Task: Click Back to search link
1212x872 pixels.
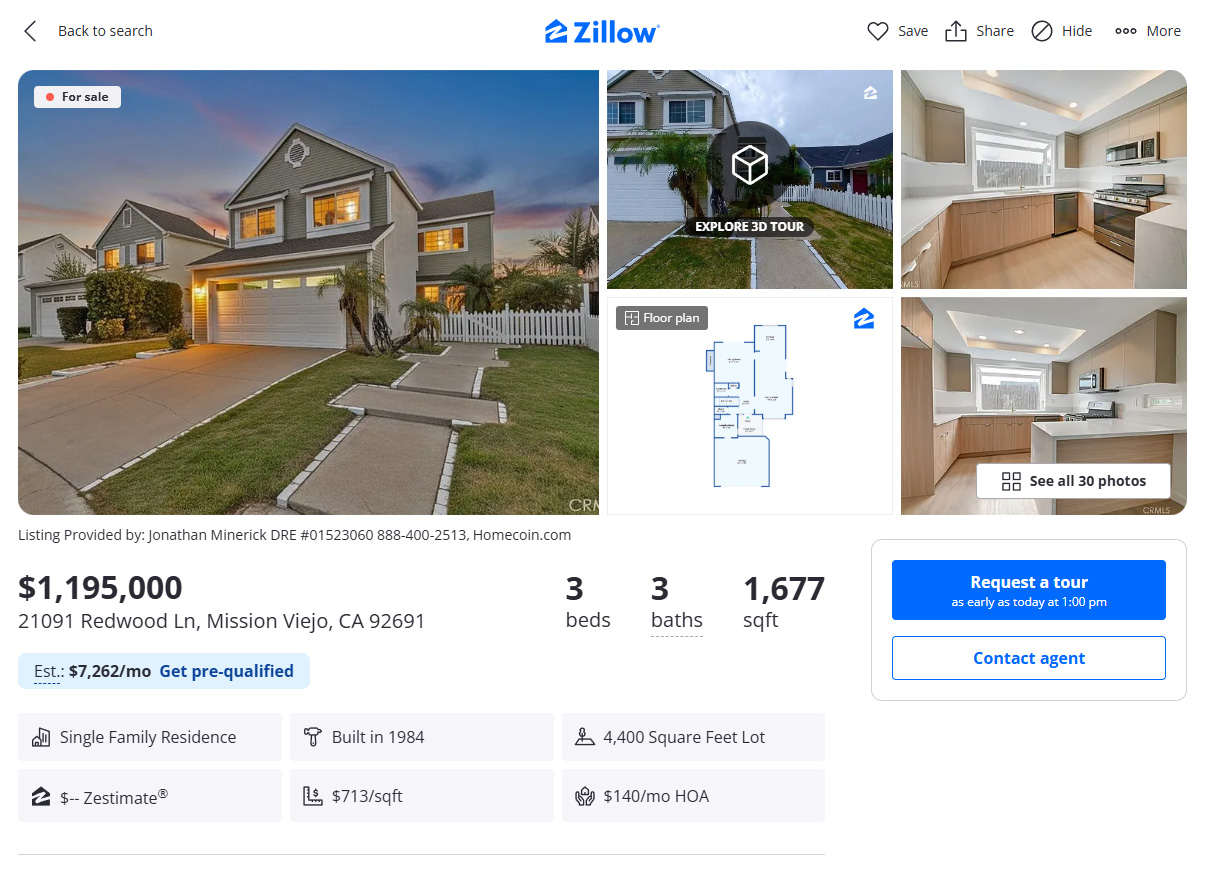Action: tap(105, 31)
